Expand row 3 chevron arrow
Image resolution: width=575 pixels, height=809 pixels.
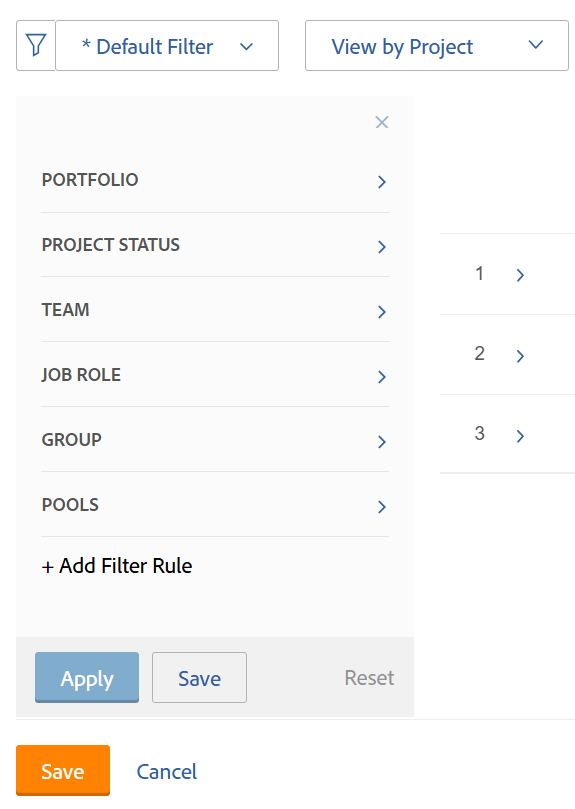[x=520, y=436]
